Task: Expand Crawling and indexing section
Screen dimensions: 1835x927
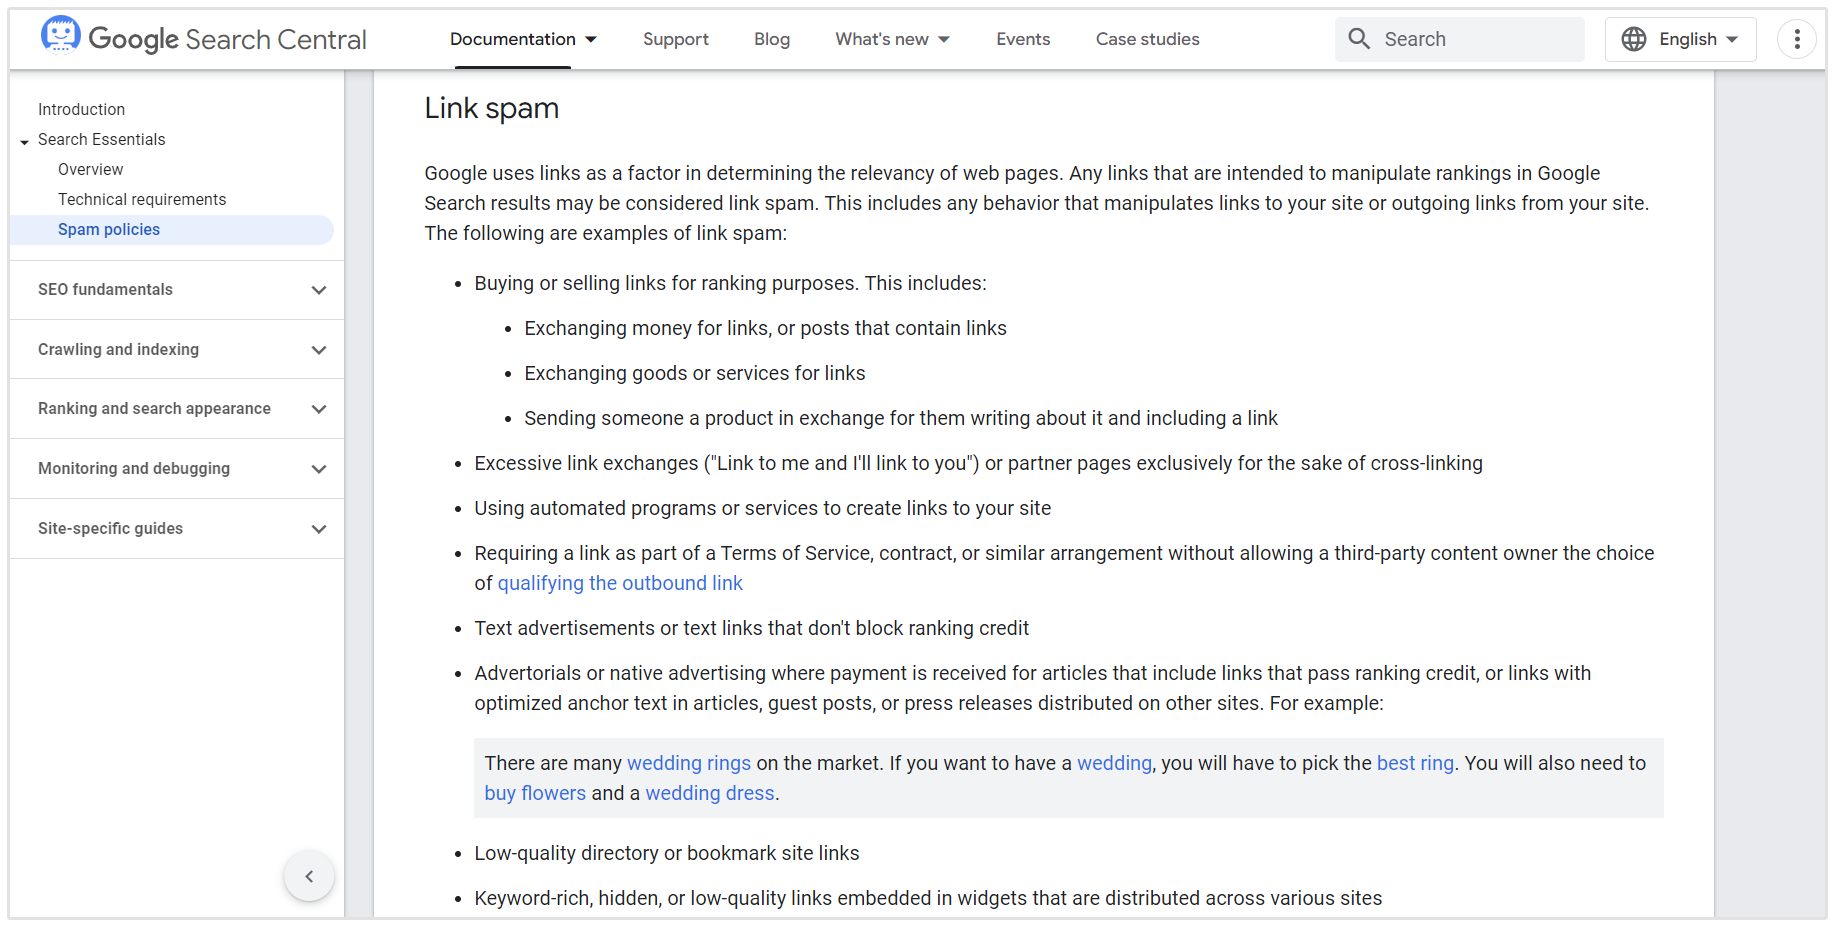Action: pyautogui.click(x=319, y=350)
